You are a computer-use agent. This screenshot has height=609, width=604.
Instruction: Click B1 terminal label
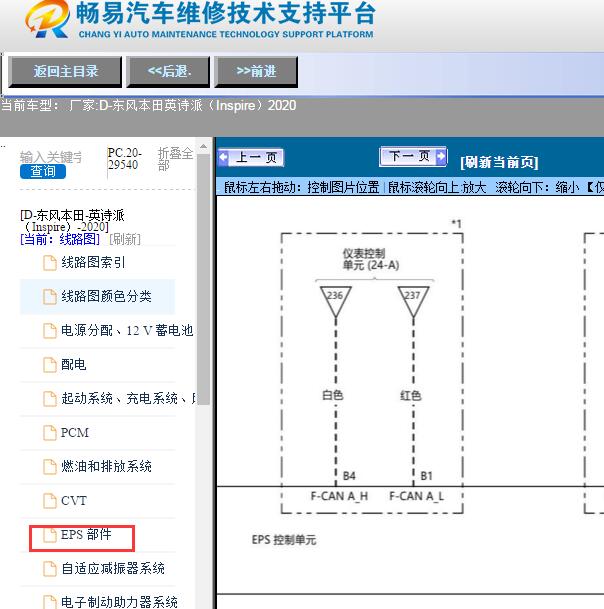click(426, 476)
